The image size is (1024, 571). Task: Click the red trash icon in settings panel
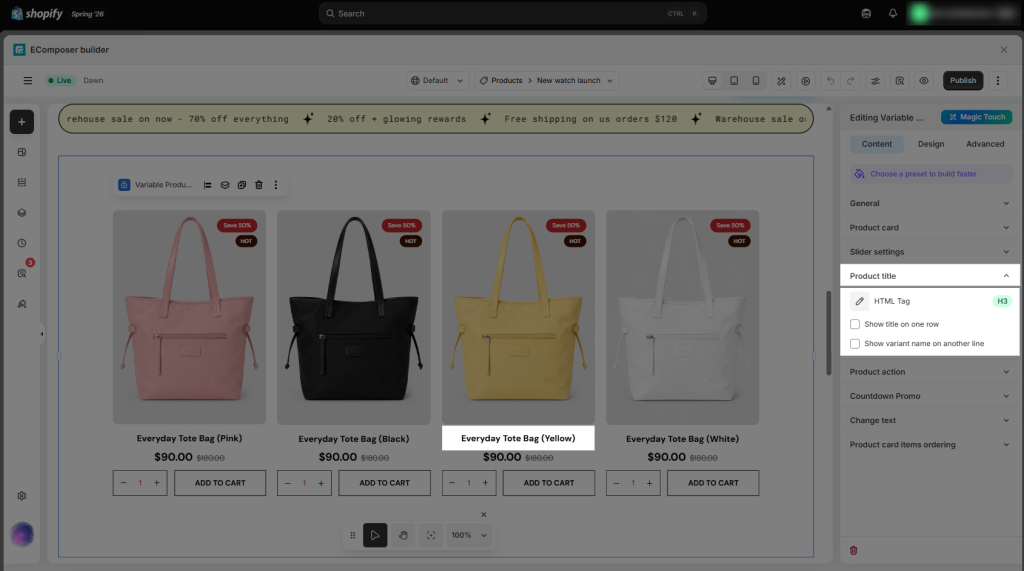tap(854, 550)
